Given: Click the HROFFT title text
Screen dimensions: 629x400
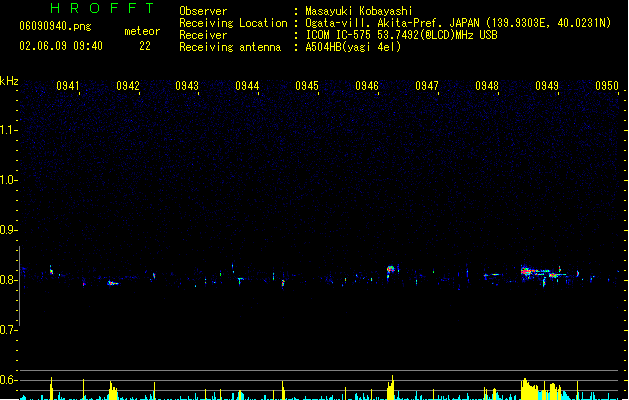Looking at the screenshot, I should (102, 8).
